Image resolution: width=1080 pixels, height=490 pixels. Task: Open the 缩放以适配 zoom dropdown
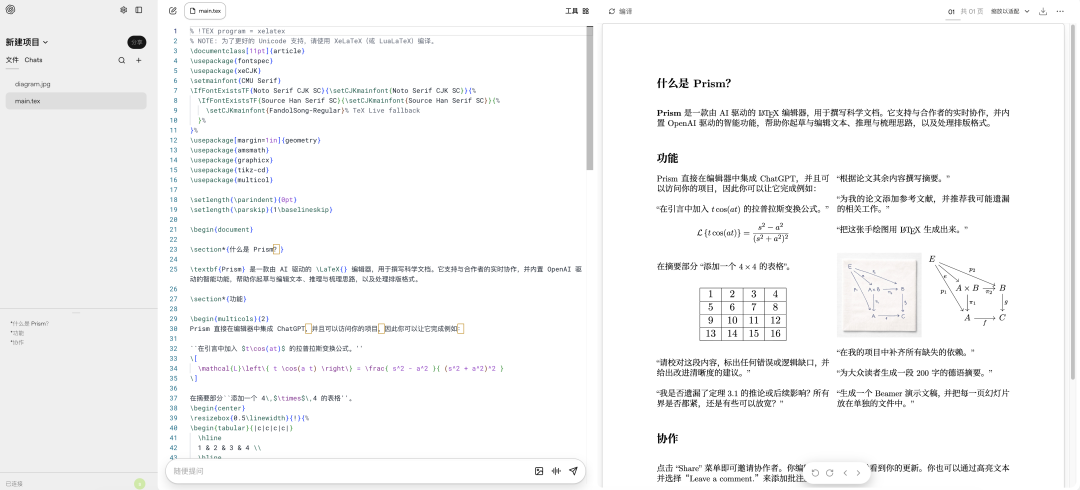coord(1010,11)
